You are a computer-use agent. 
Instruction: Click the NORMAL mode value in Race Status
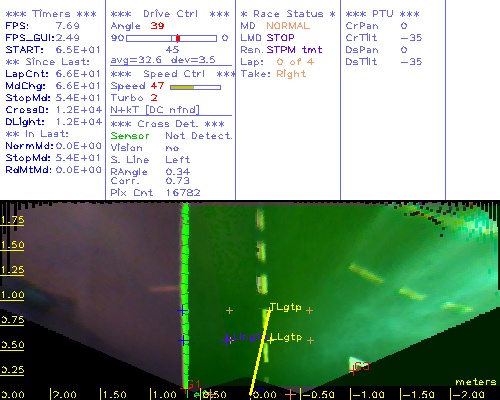point(288,26)
